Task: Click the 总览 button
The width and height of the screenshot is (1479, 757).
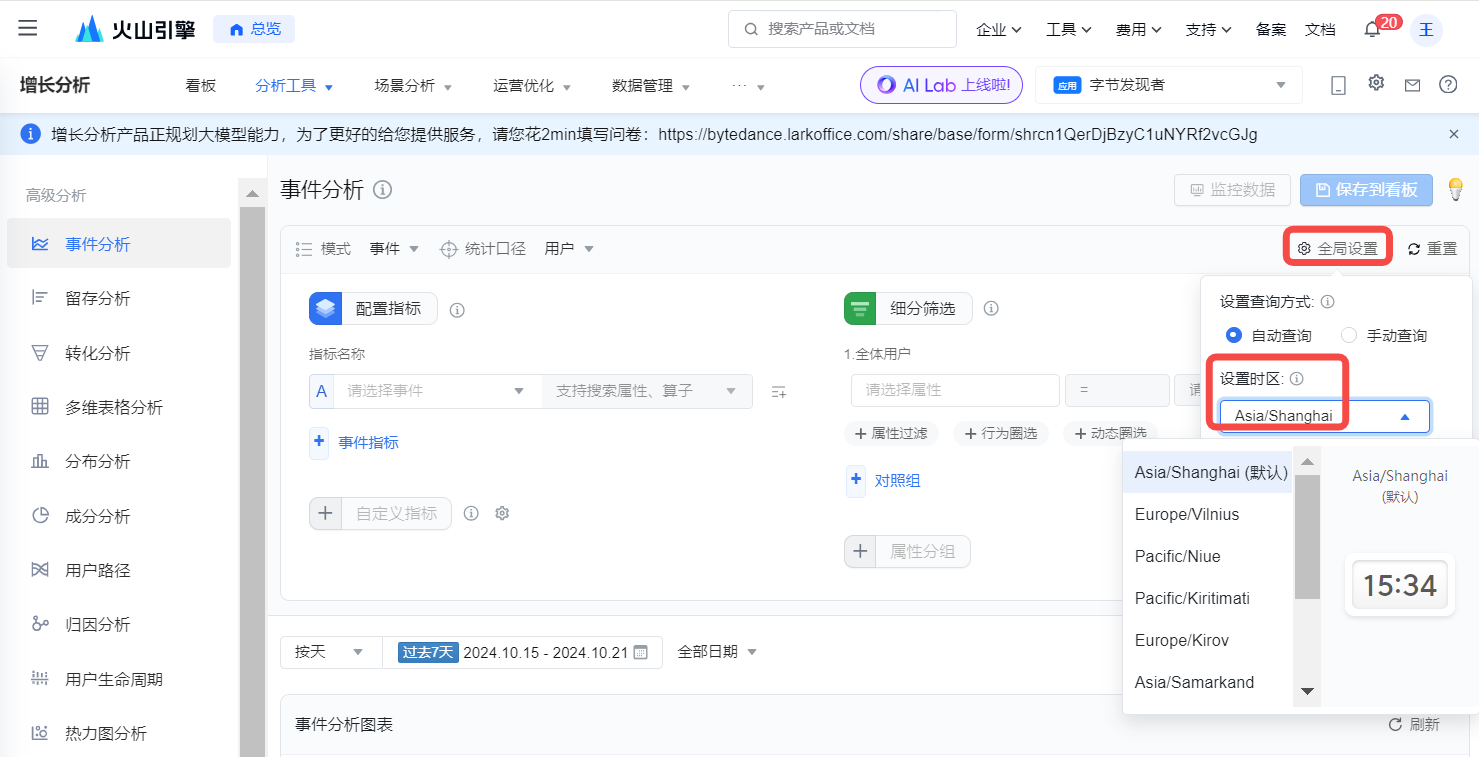Action: pos(254,29)
